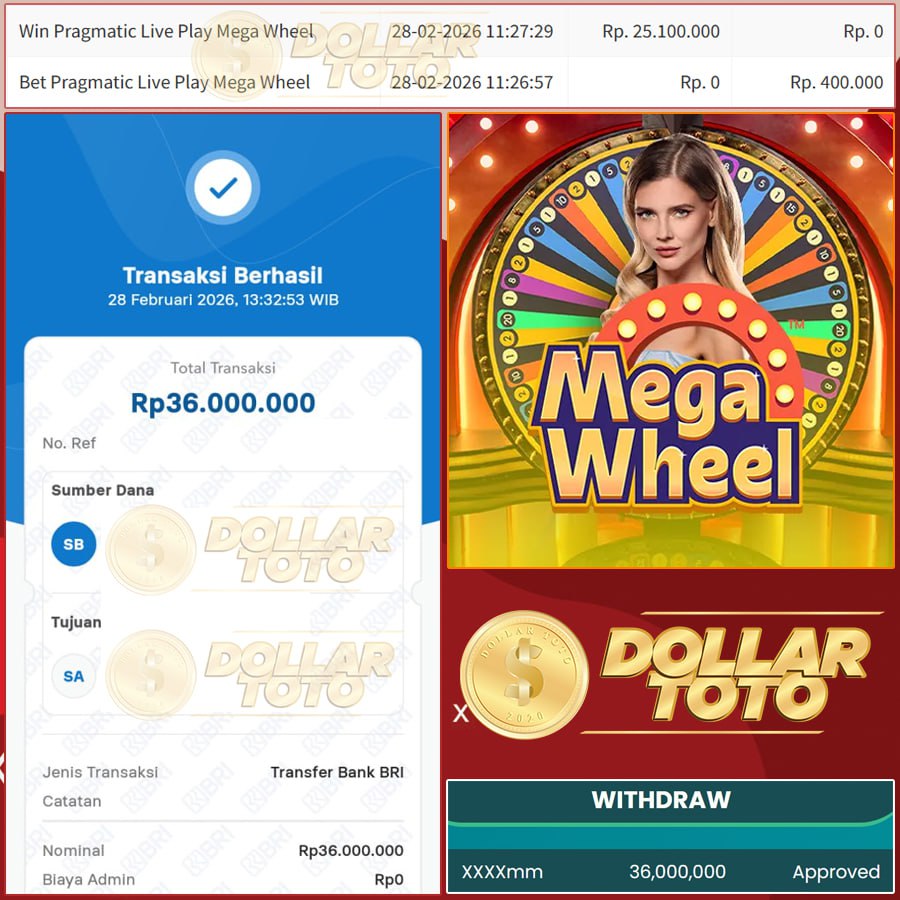Click the coin watermark beside Sumber Dana
This screenshot has height=900, width=900.
click(x=151, y=549)
